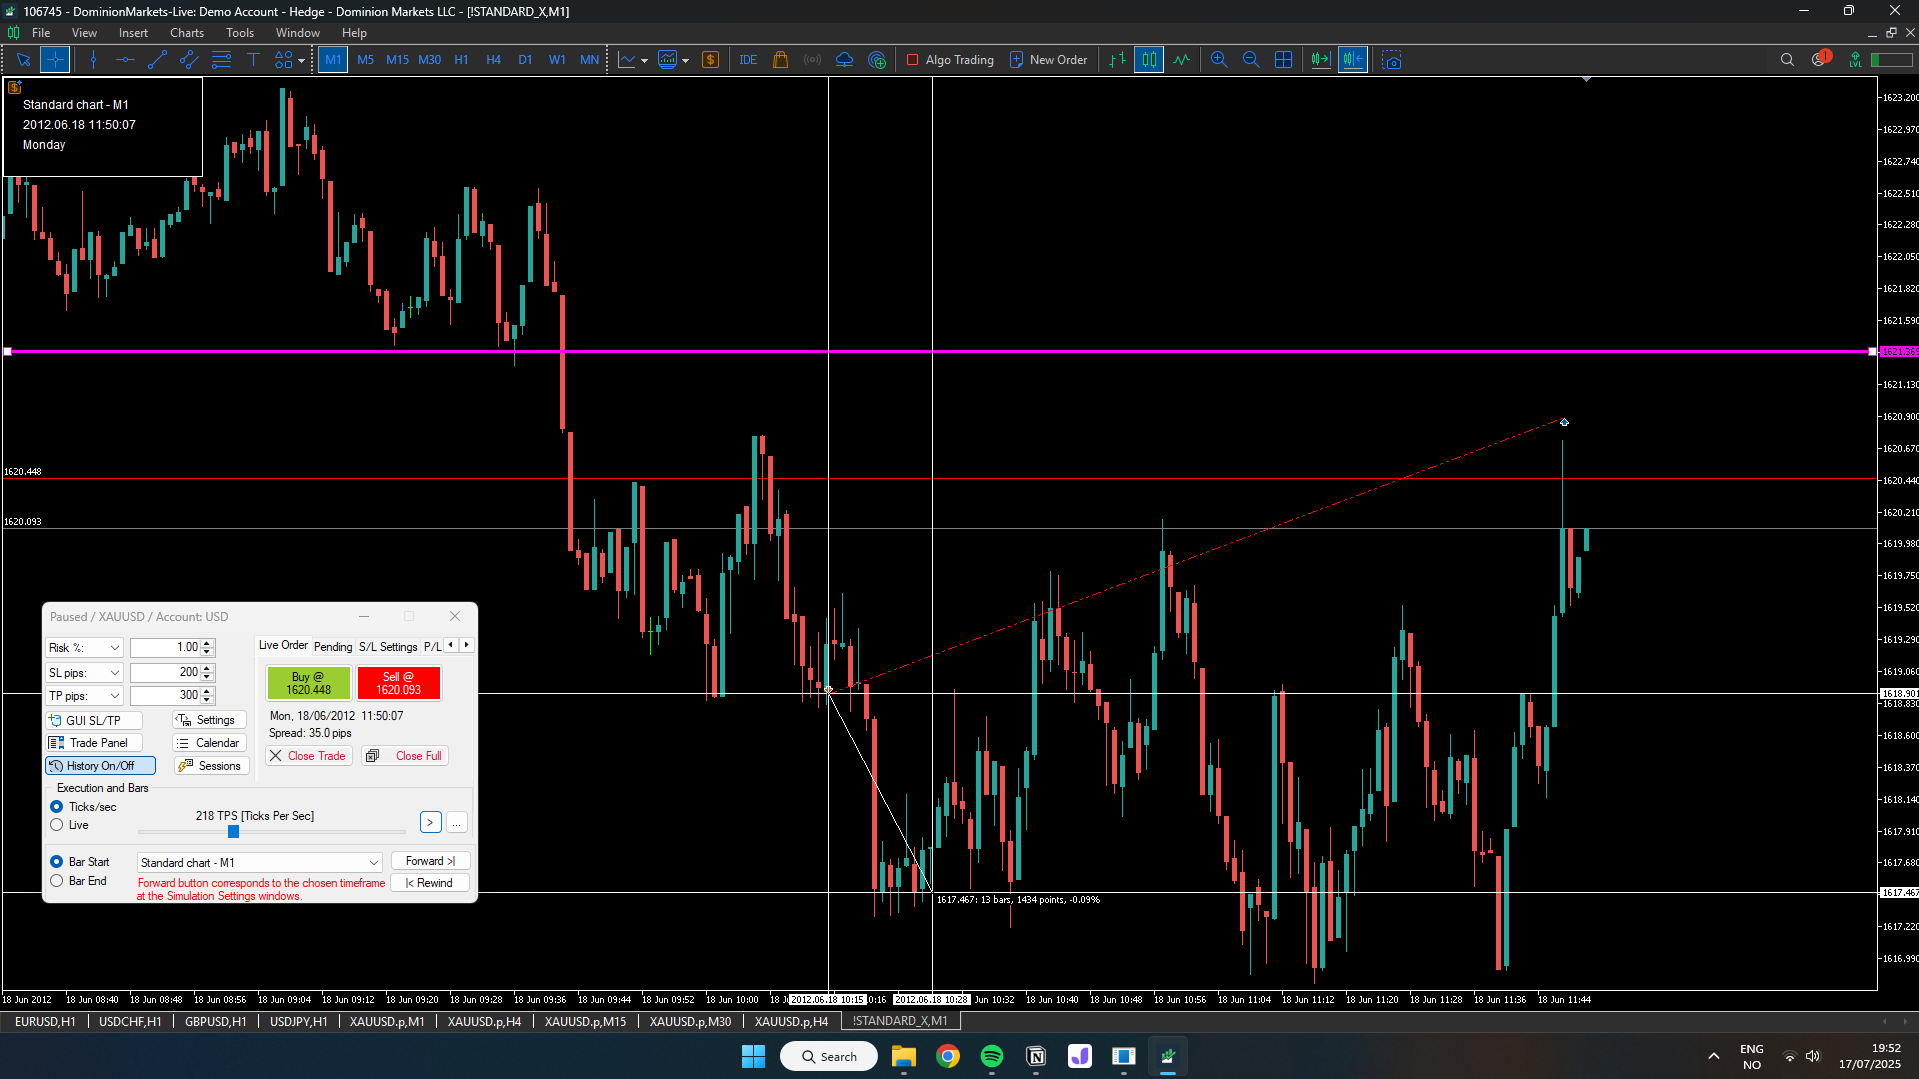This screenshot has height=1079, width=1919.
Task: Open the toolbar search magnifier
Action: pos(1787,60)
